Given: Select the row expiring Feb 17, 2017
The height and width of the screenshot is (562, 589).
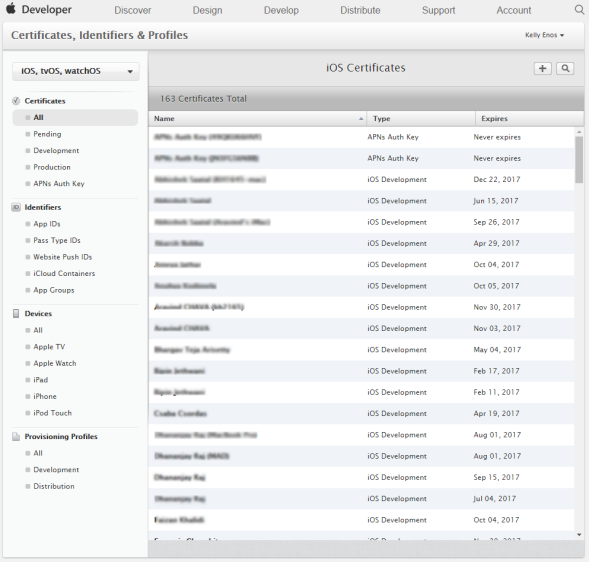Looking at the screenshot, I should [x=361, y=371].
